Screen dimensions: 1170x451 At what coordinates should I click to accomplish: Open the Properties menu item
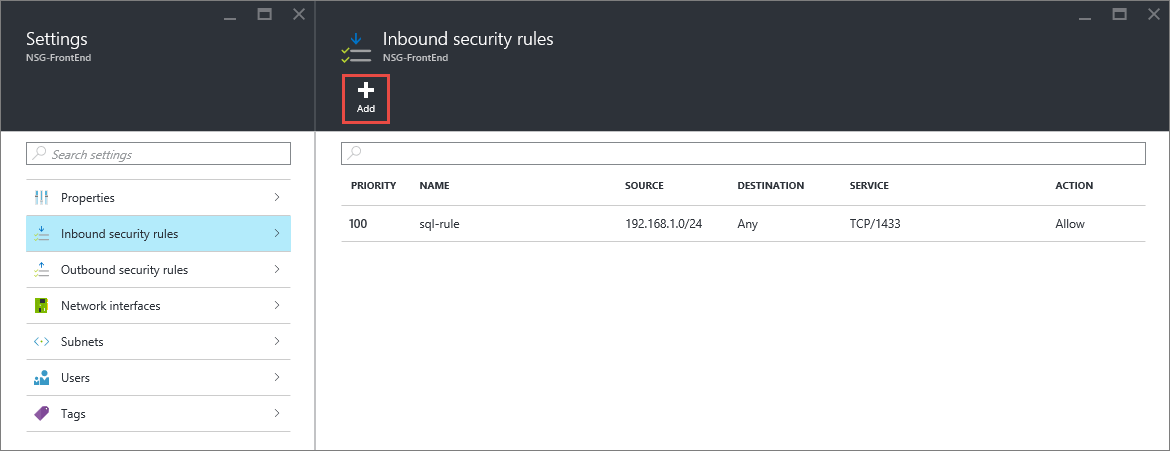point(158,198)
